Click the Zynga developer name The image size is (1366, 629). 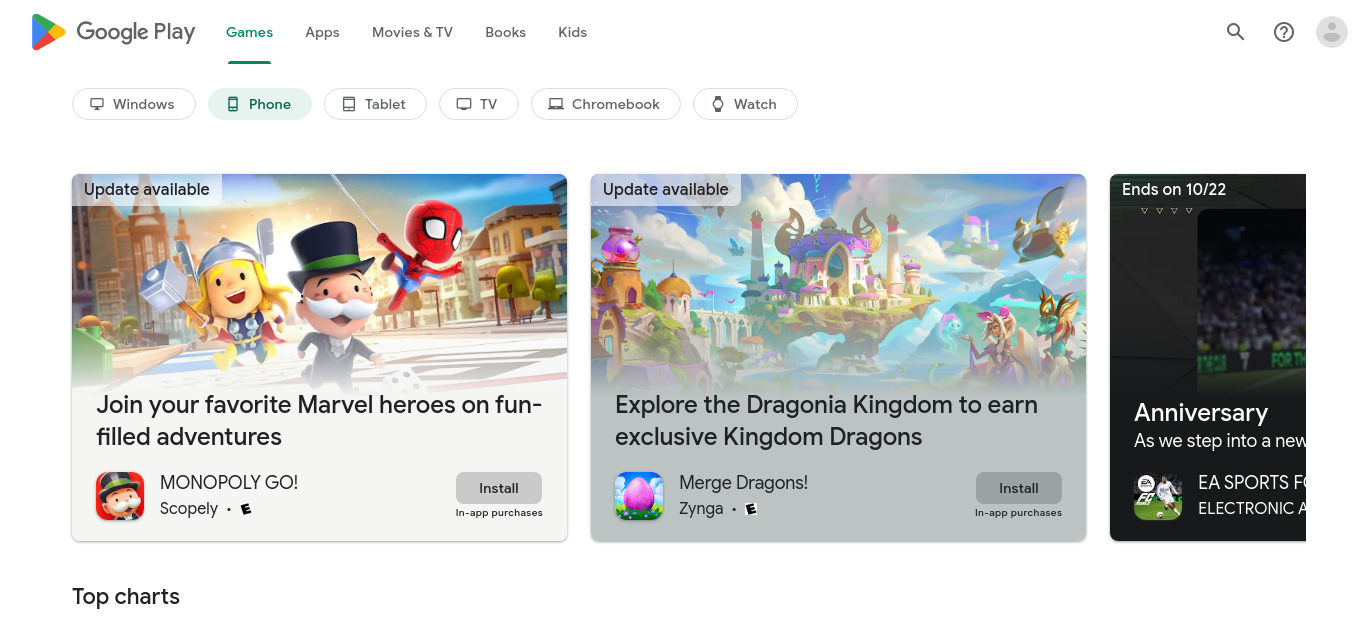click(x=701, y=508)
